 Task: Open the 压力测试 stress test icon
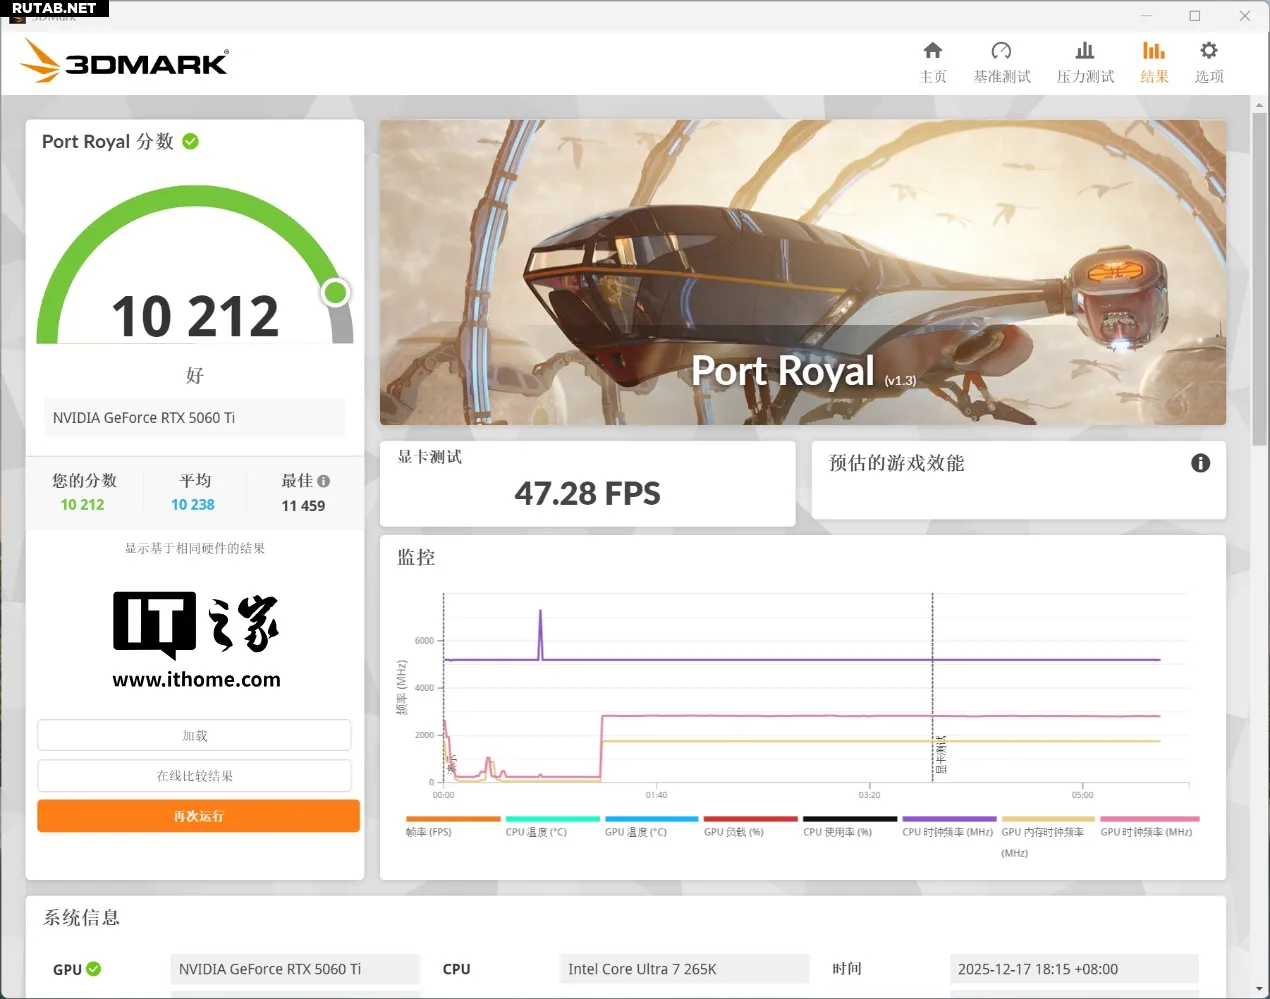1085,51
